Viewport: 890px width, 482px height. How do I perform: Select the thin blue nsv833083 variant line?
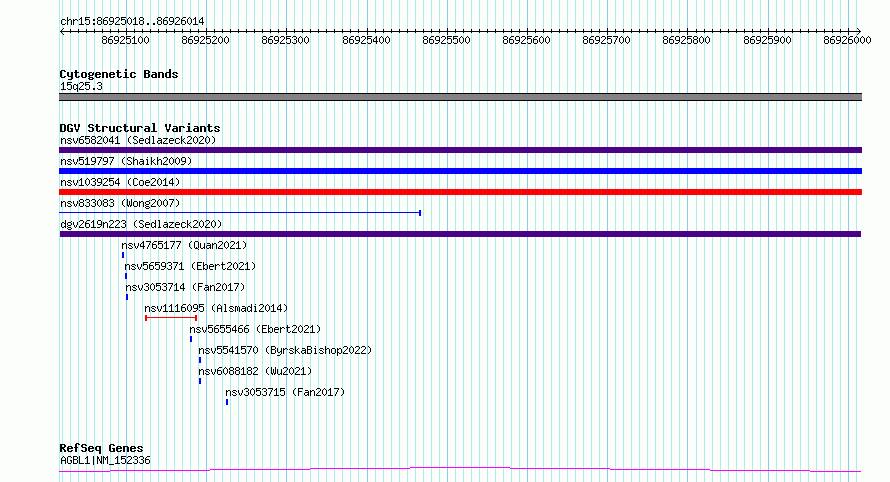[240, 213]
